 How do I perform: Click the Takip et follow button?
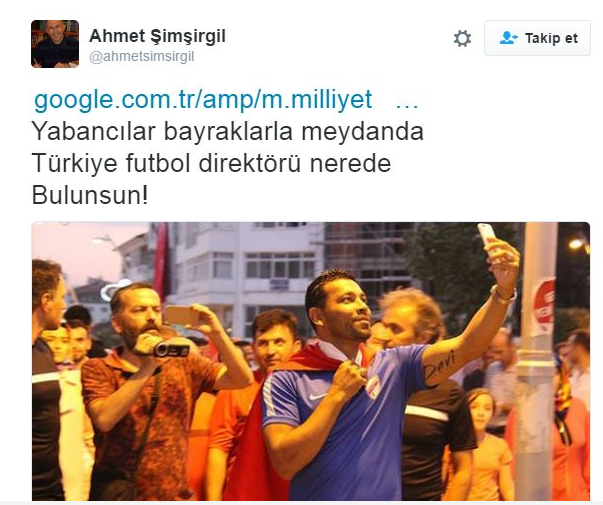(x=537, y=38)
